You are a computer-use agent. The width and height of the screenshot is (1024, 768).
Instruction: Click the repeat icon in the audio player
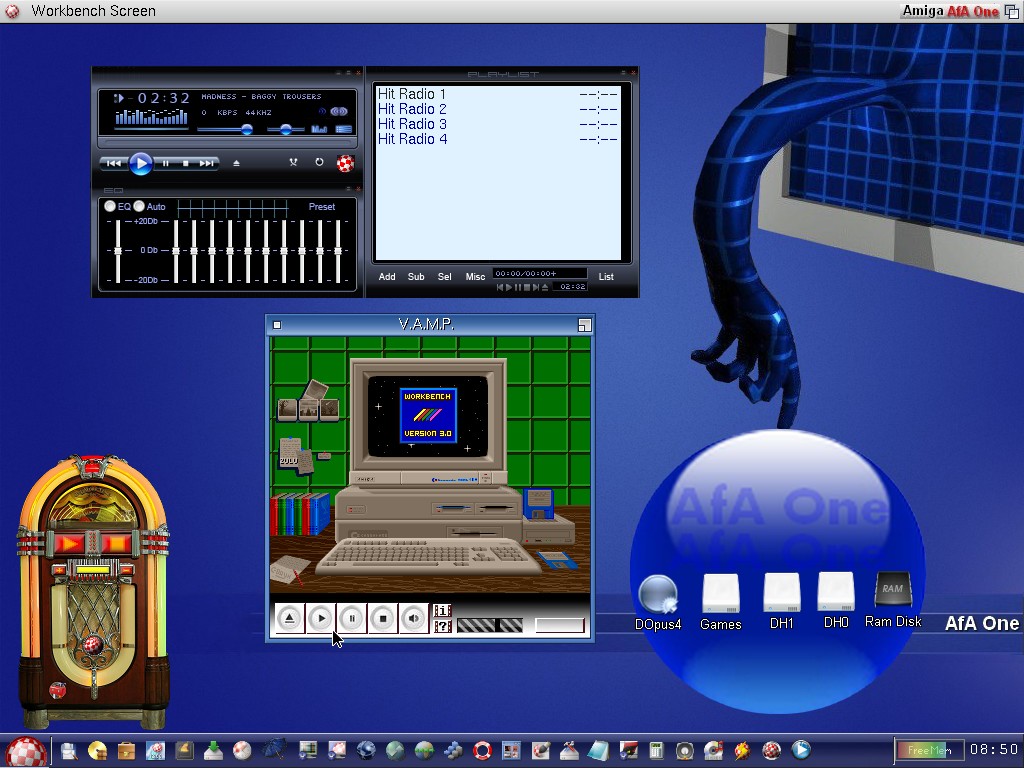(319, 162)
